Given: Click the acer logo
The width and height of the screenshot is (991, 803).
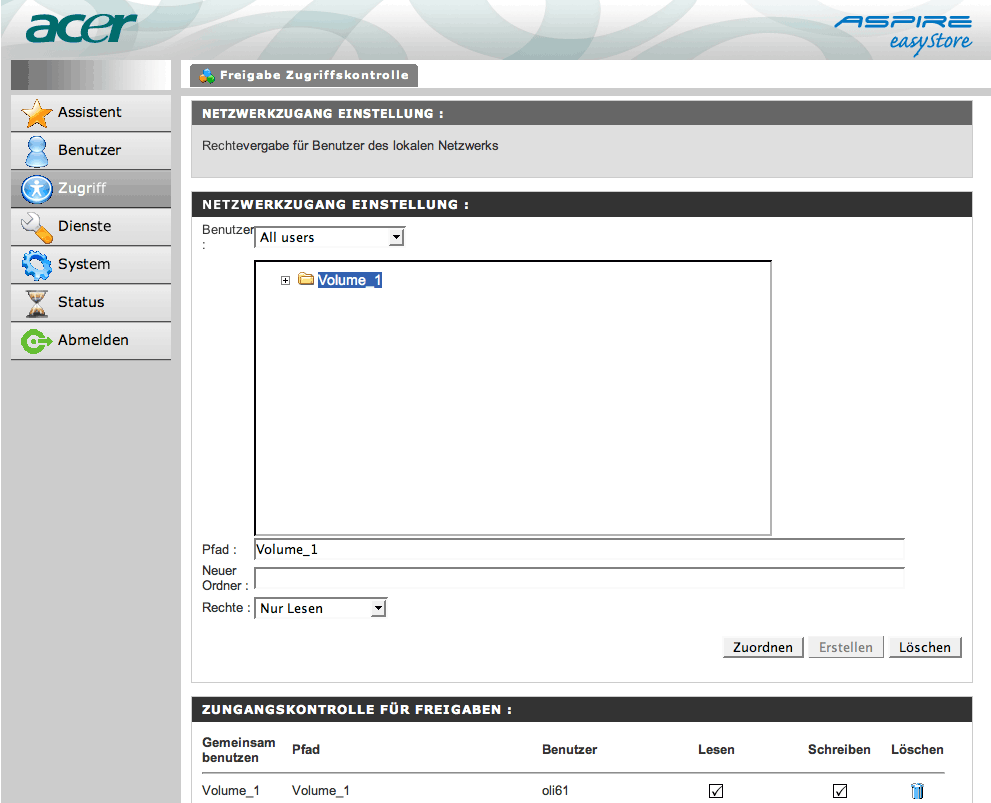Looking at the screenshot, I should 80,27.
